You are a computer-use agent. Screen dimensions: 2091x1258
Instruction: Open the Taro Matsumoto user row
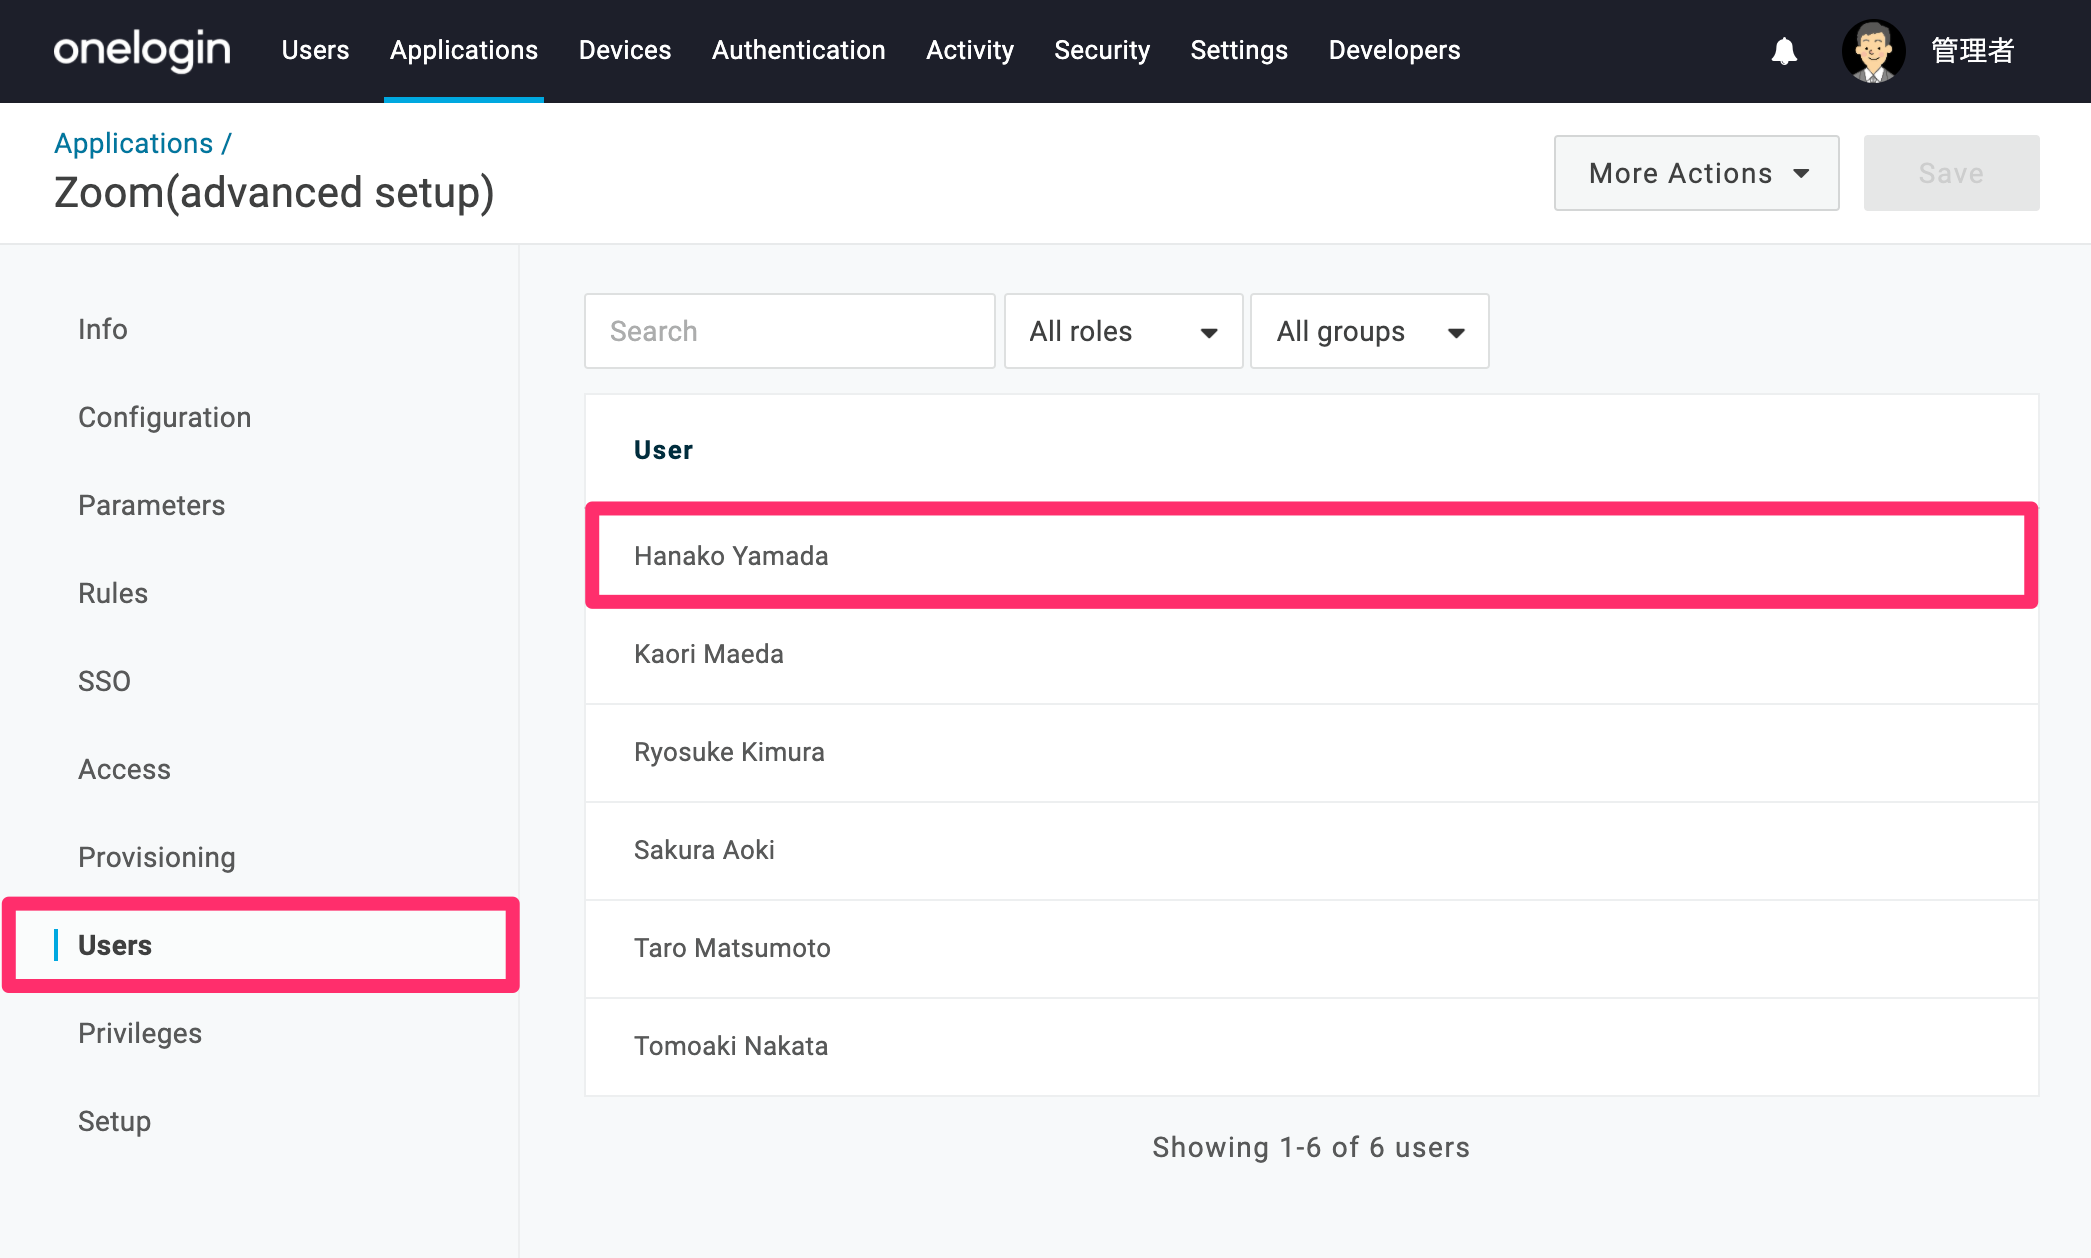pos(1312,948)
